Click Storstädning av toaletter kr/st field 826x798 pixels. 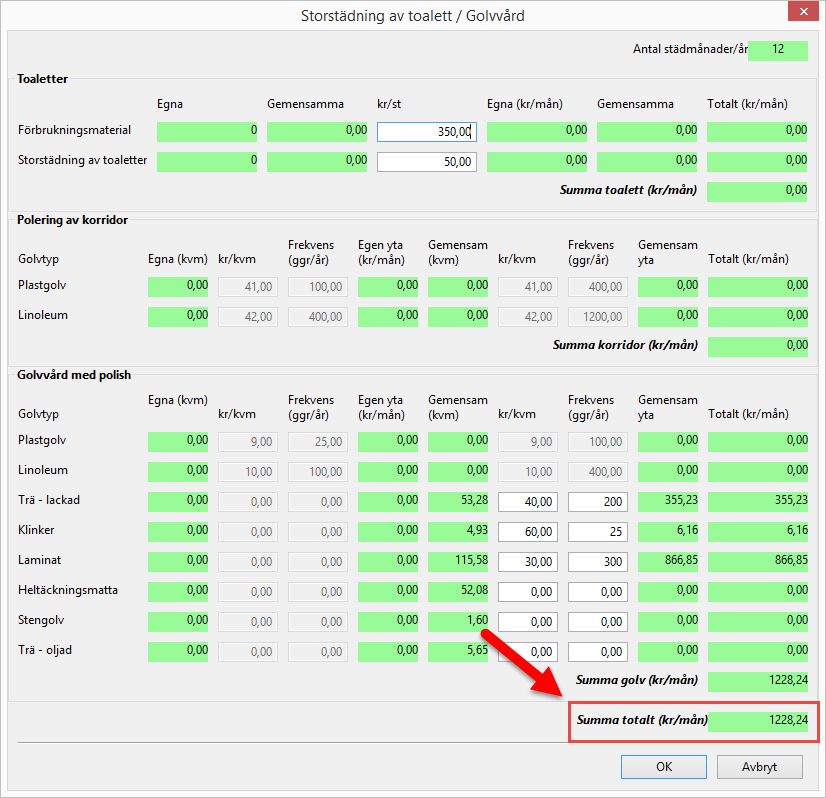pos(427,162)
